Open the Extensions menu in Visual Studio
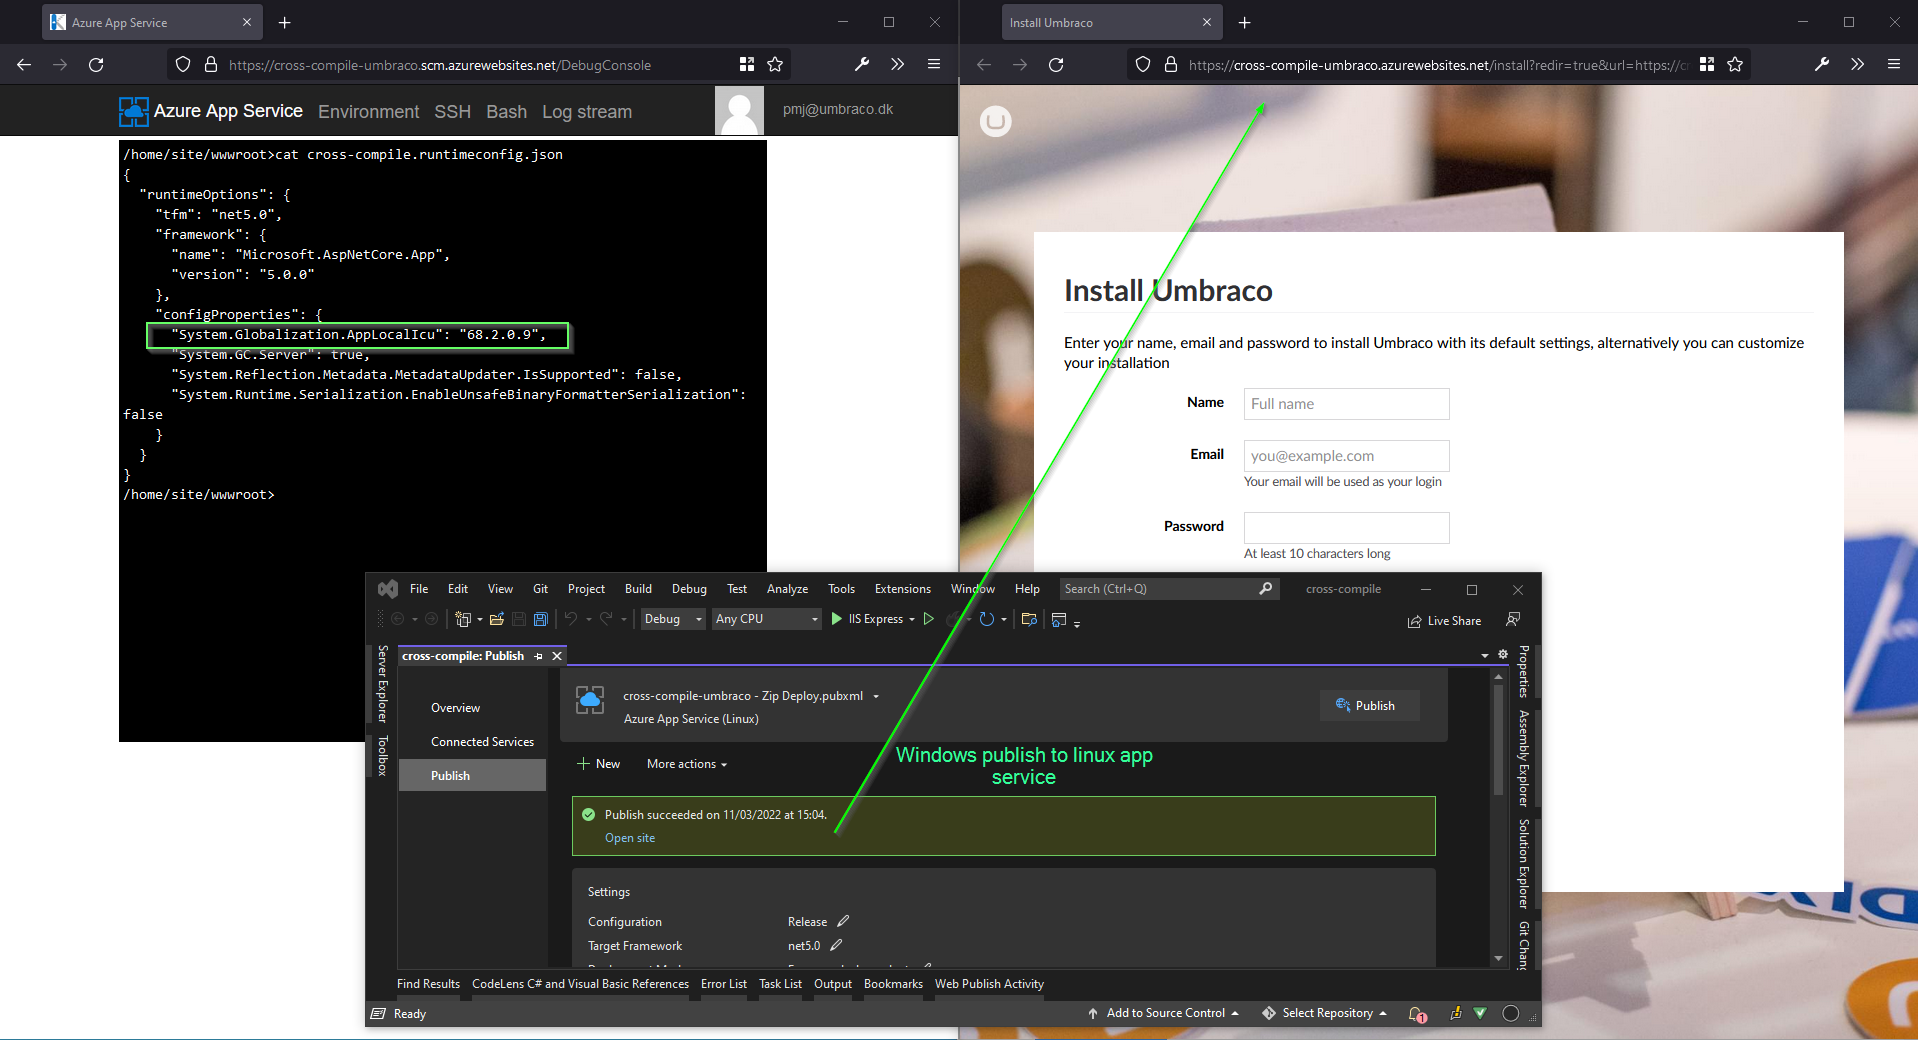The width and height of the screenshot is (1918, 1040). click(902, 589)
